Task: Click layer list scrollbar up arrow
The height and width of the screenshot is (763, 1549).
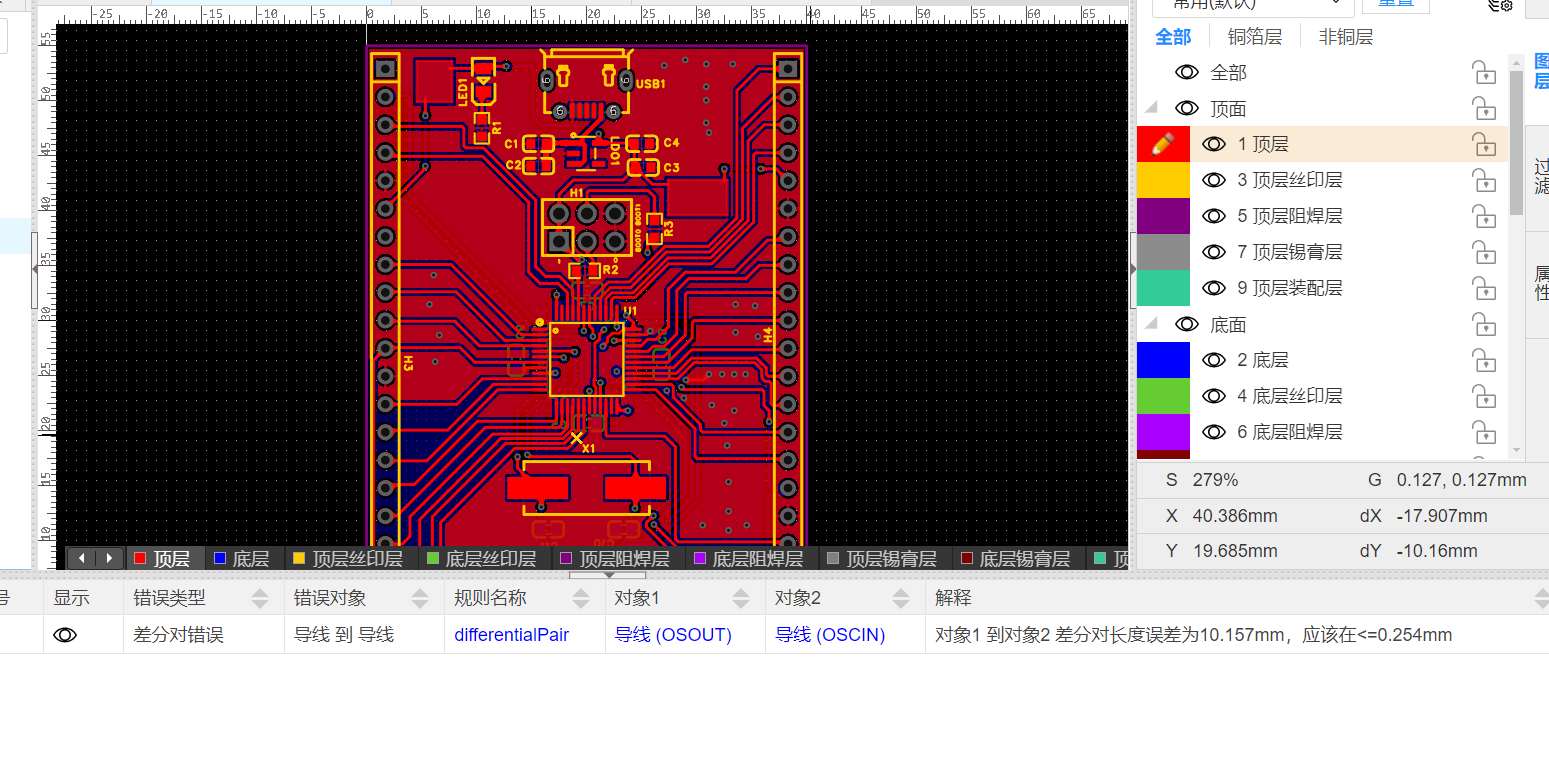Action: [x=1516, y=62]
